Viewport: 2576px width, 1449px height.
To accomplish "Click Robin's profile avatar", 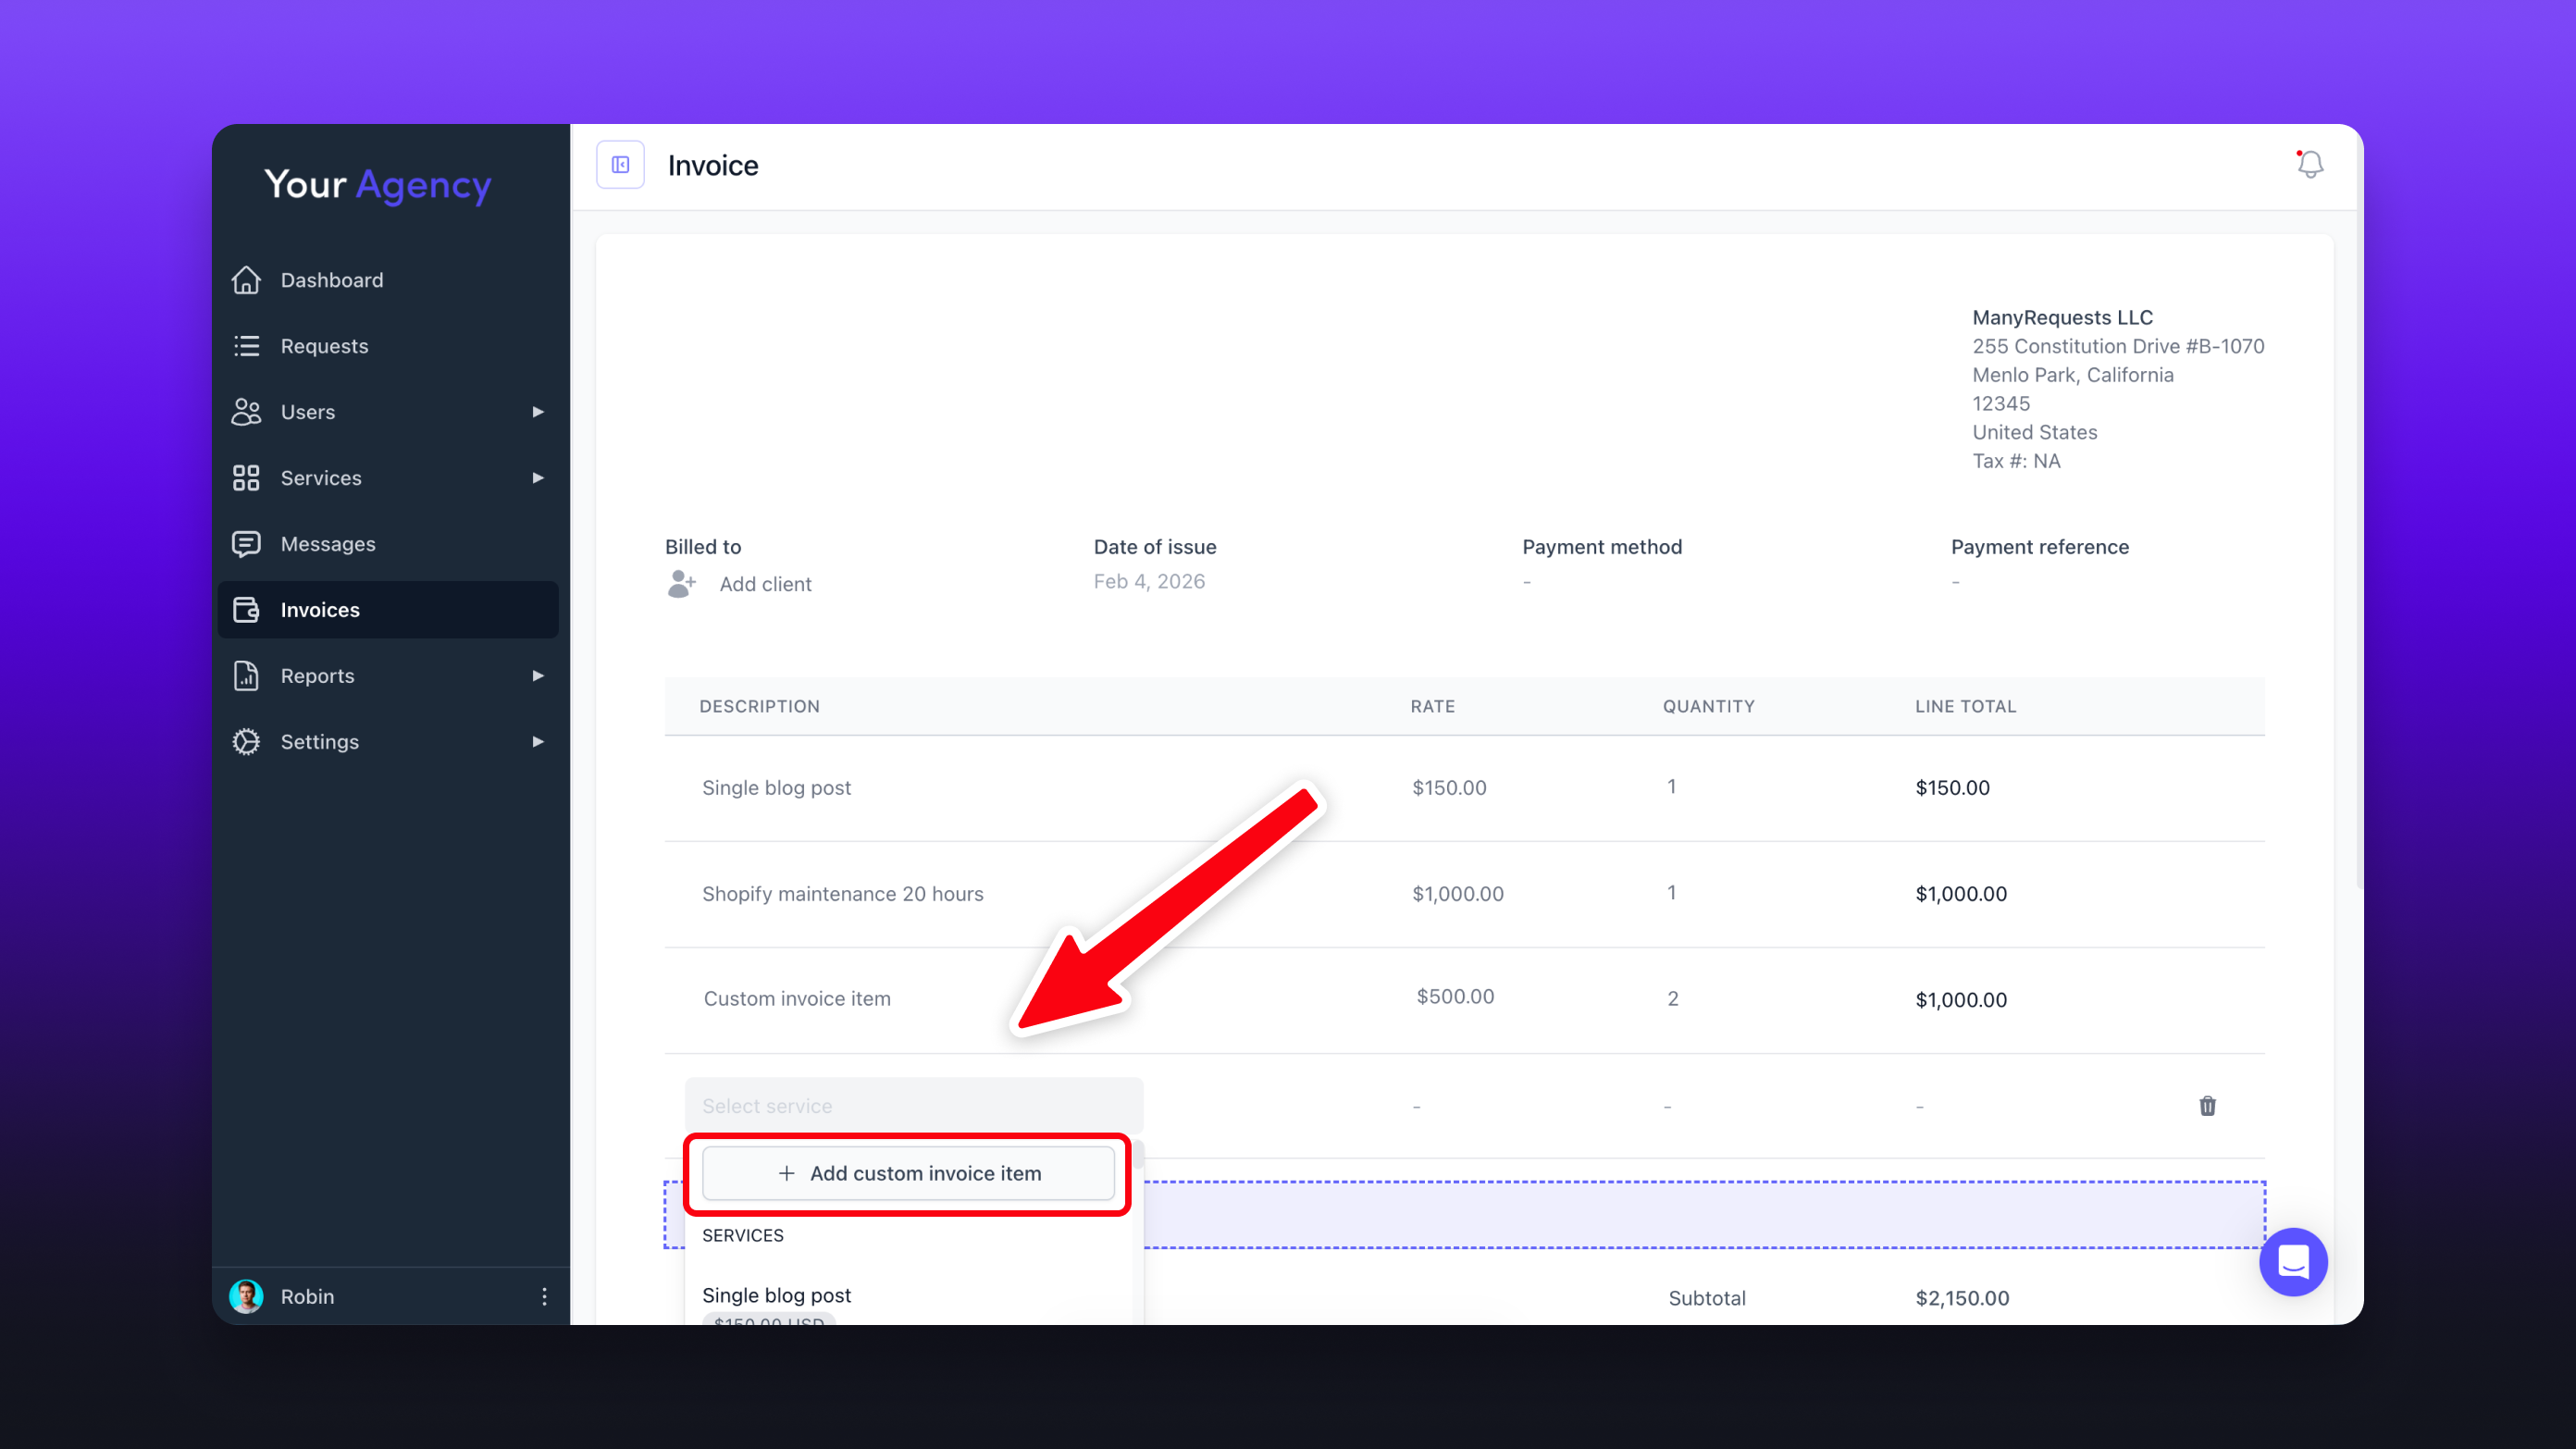I will coord(246,1296).
